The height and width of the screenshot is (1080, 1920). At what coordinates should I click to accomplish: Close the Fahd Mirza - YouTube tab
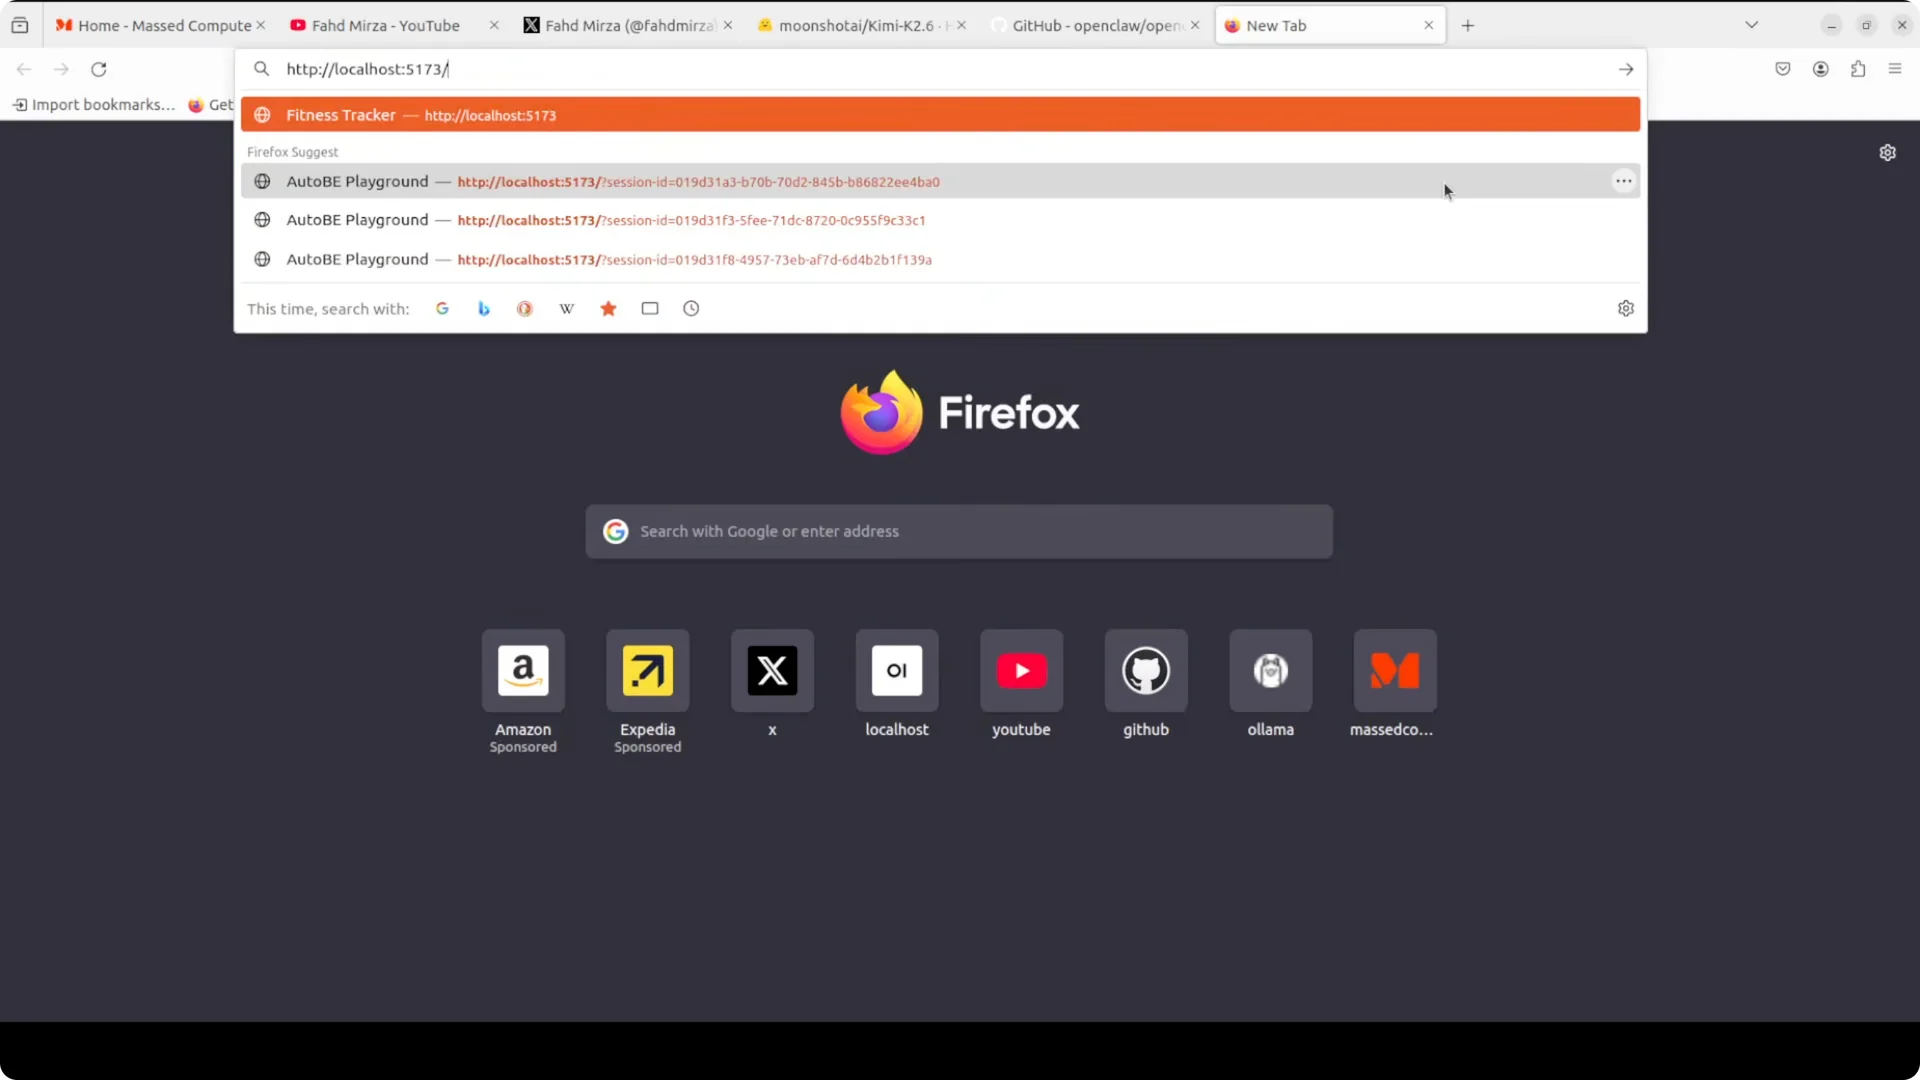click(494, 25)
